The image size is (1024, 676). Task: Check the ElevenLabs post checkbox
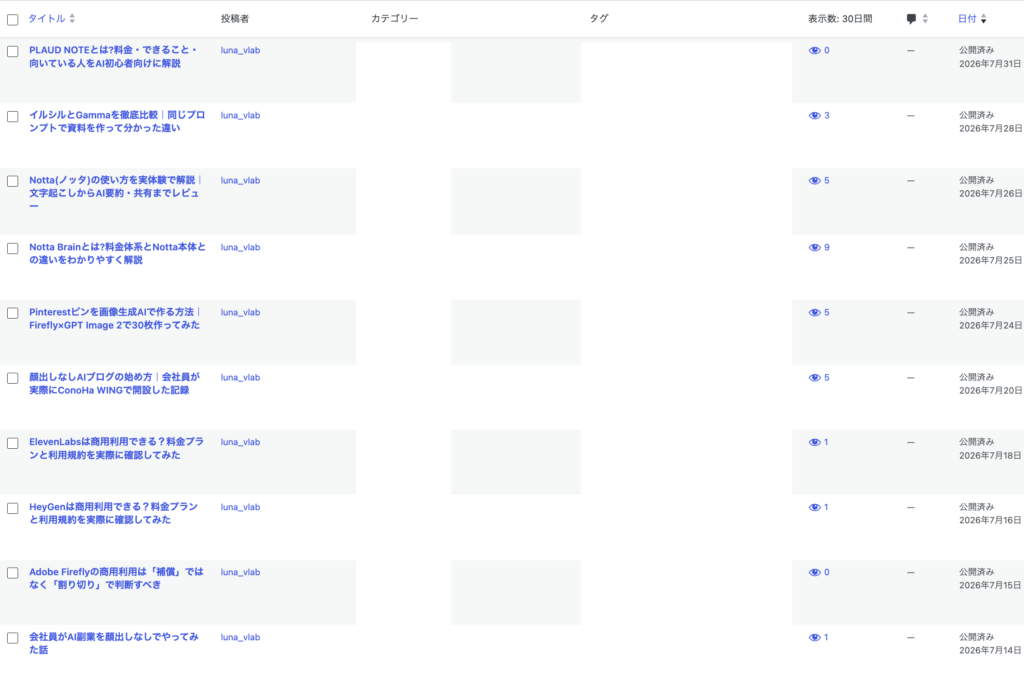click(x=12, y=443)
